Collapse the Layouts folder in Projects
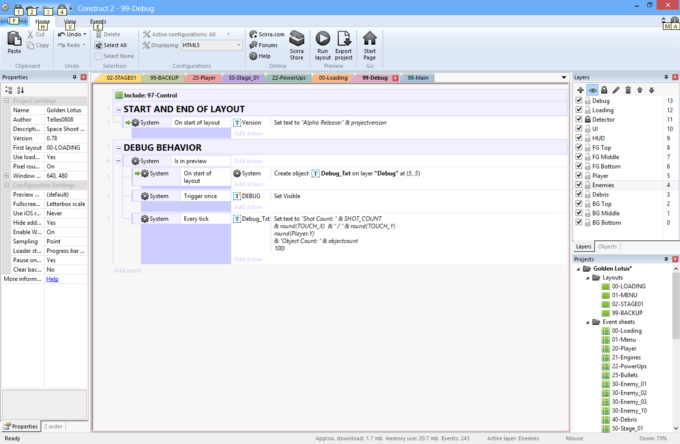The width and height of the screenshot is (680, 444). [x=588, y=278]
